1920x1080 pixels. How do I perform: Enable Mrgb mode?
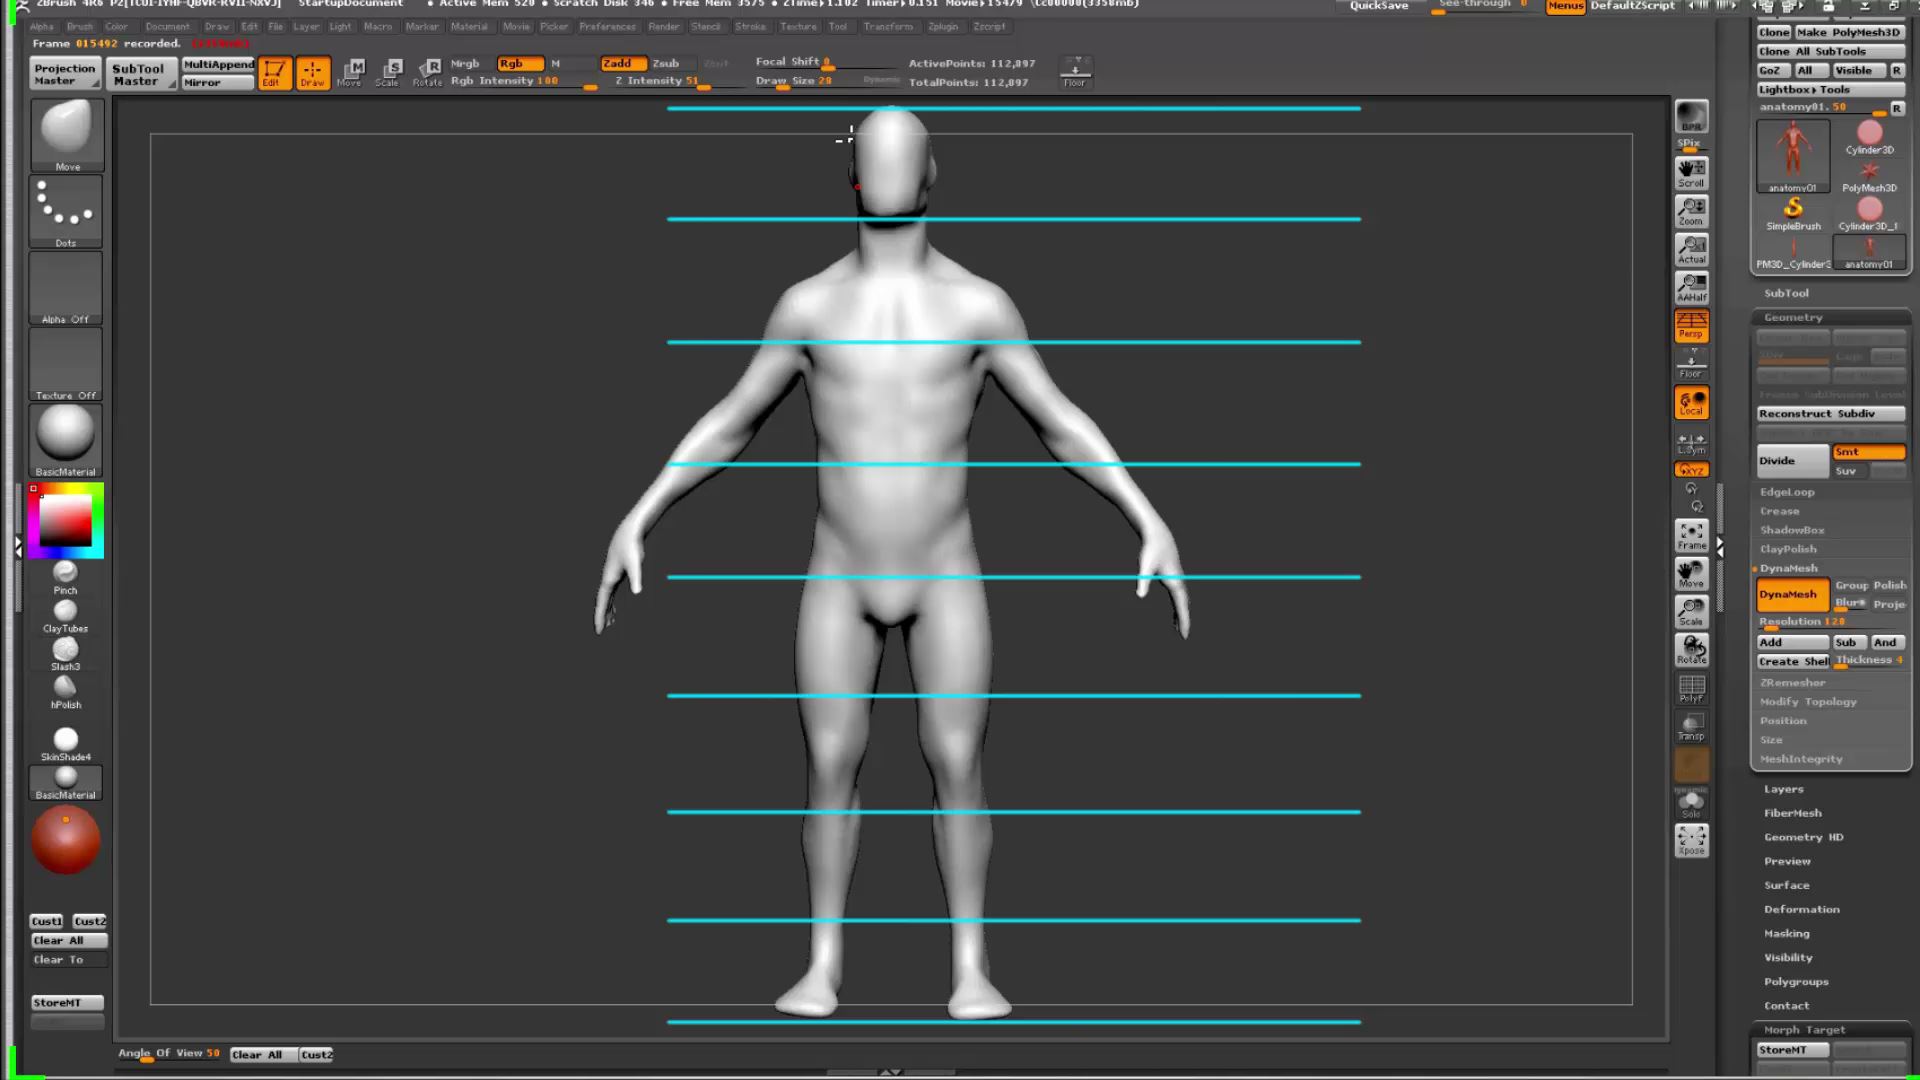(x=466, y=63)
